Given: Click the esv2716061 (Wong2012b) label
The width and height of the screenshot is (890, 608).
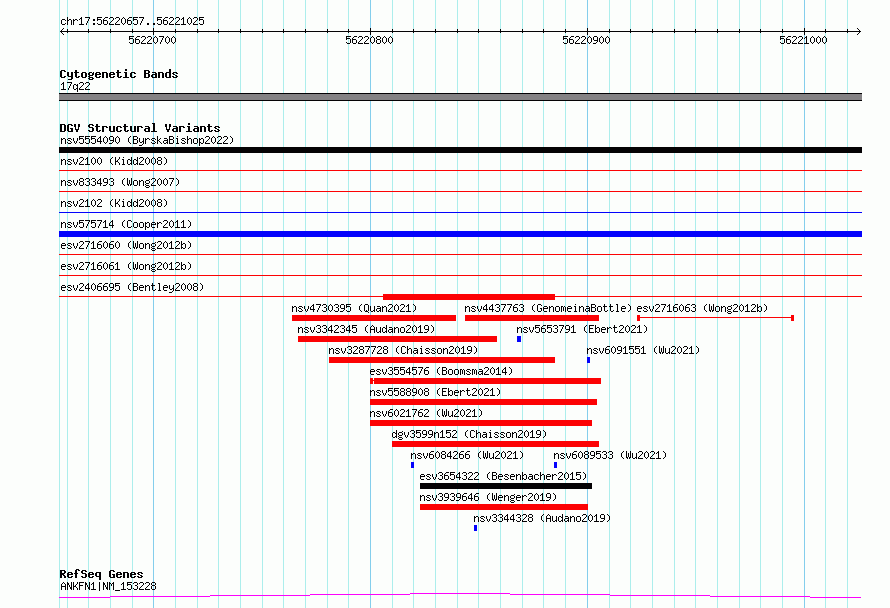Looking at the screenshot, I should [126, 266].
